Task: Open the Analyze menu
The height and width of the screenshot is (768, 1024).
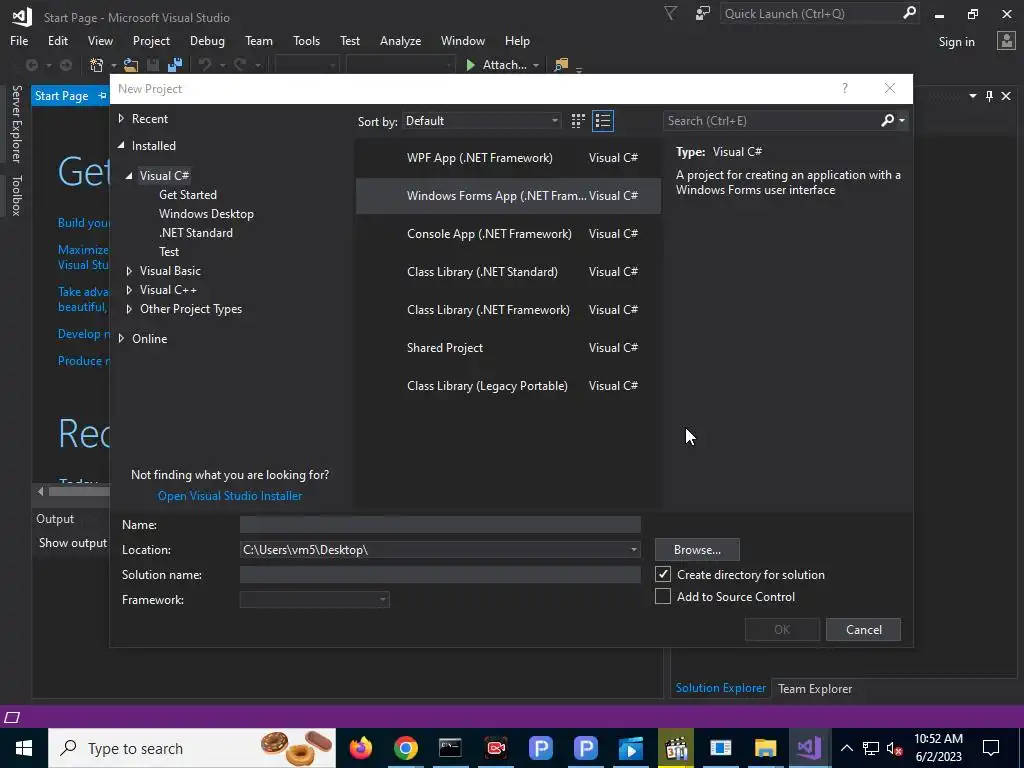Action: 400,40
